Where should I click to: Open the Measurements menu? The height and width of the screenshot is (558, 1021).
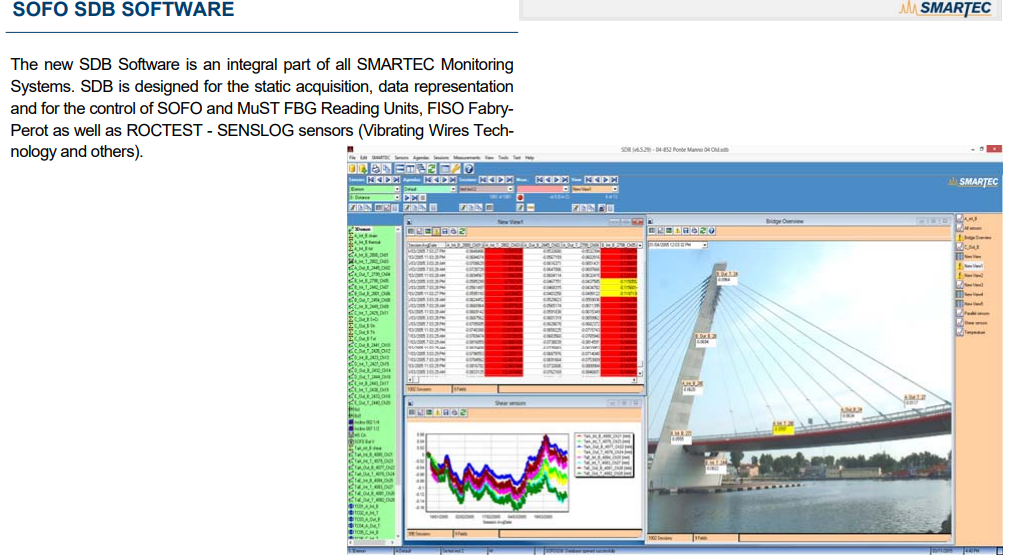point(467,158)
